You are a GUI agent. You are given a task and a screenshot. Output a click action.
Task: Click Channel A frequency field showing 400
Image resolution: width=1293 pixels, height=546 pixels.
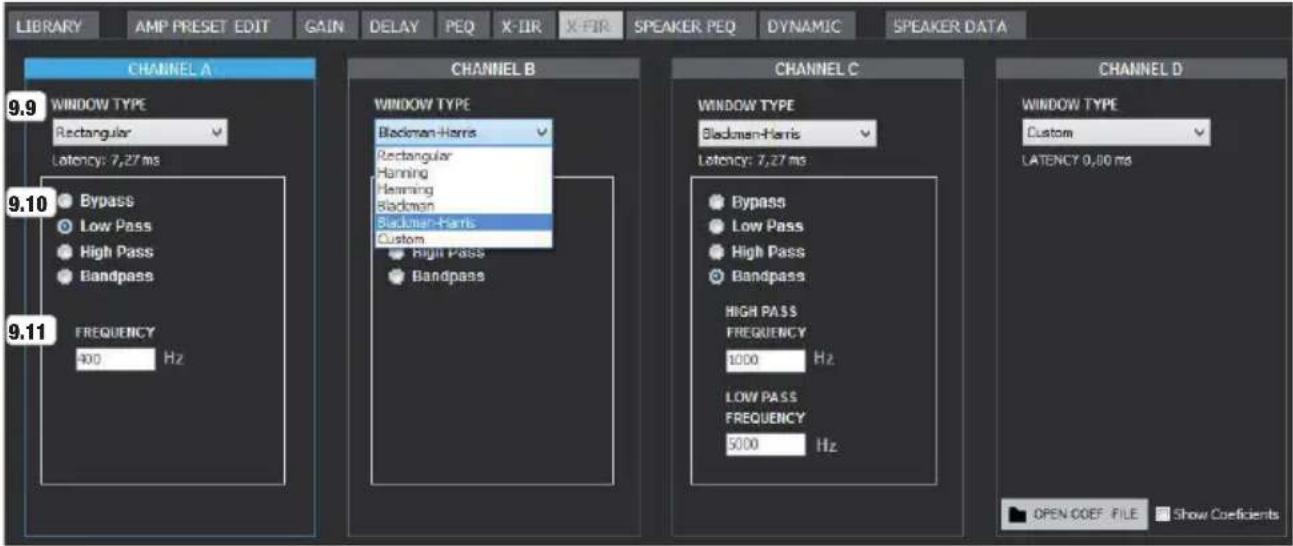point(116,359)
